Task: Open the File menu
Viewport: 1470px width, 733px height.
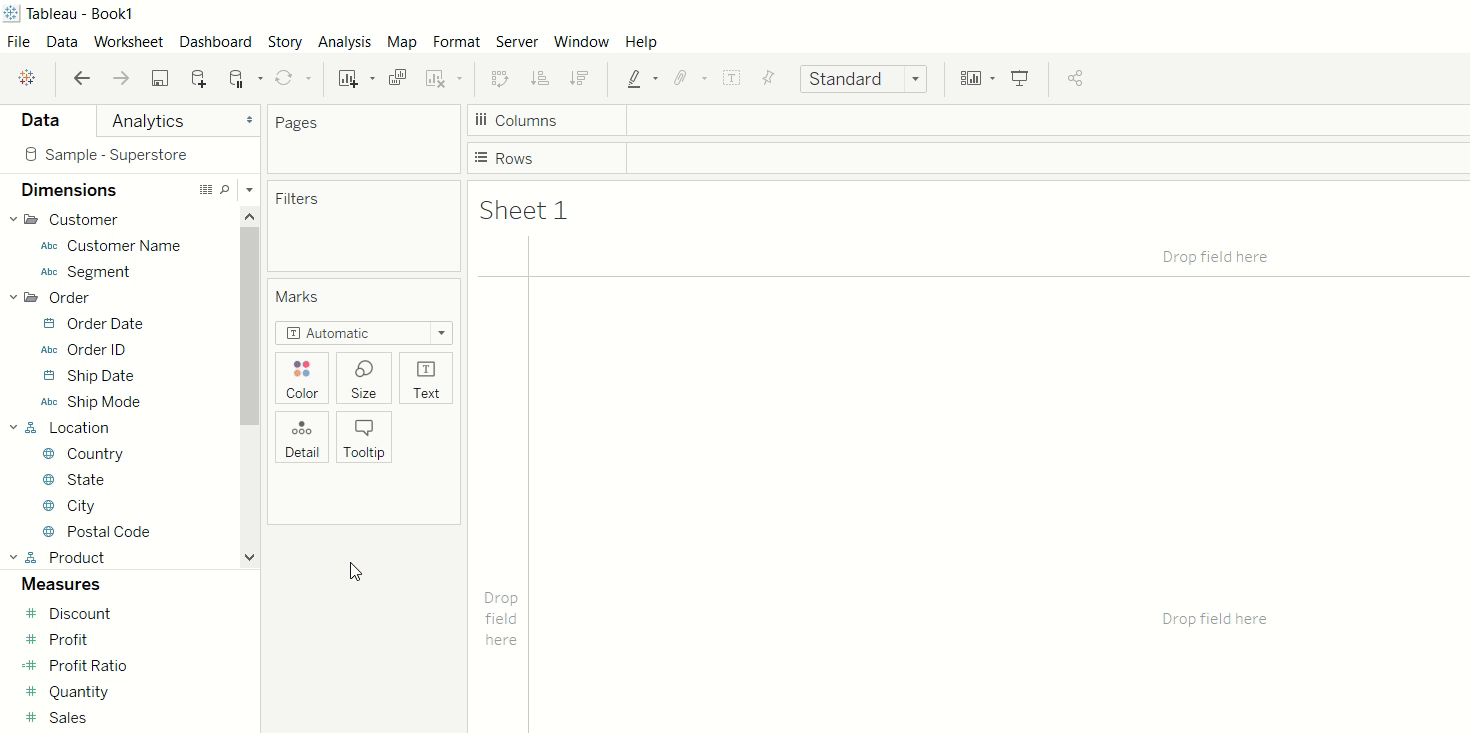Action: (18, 42)
